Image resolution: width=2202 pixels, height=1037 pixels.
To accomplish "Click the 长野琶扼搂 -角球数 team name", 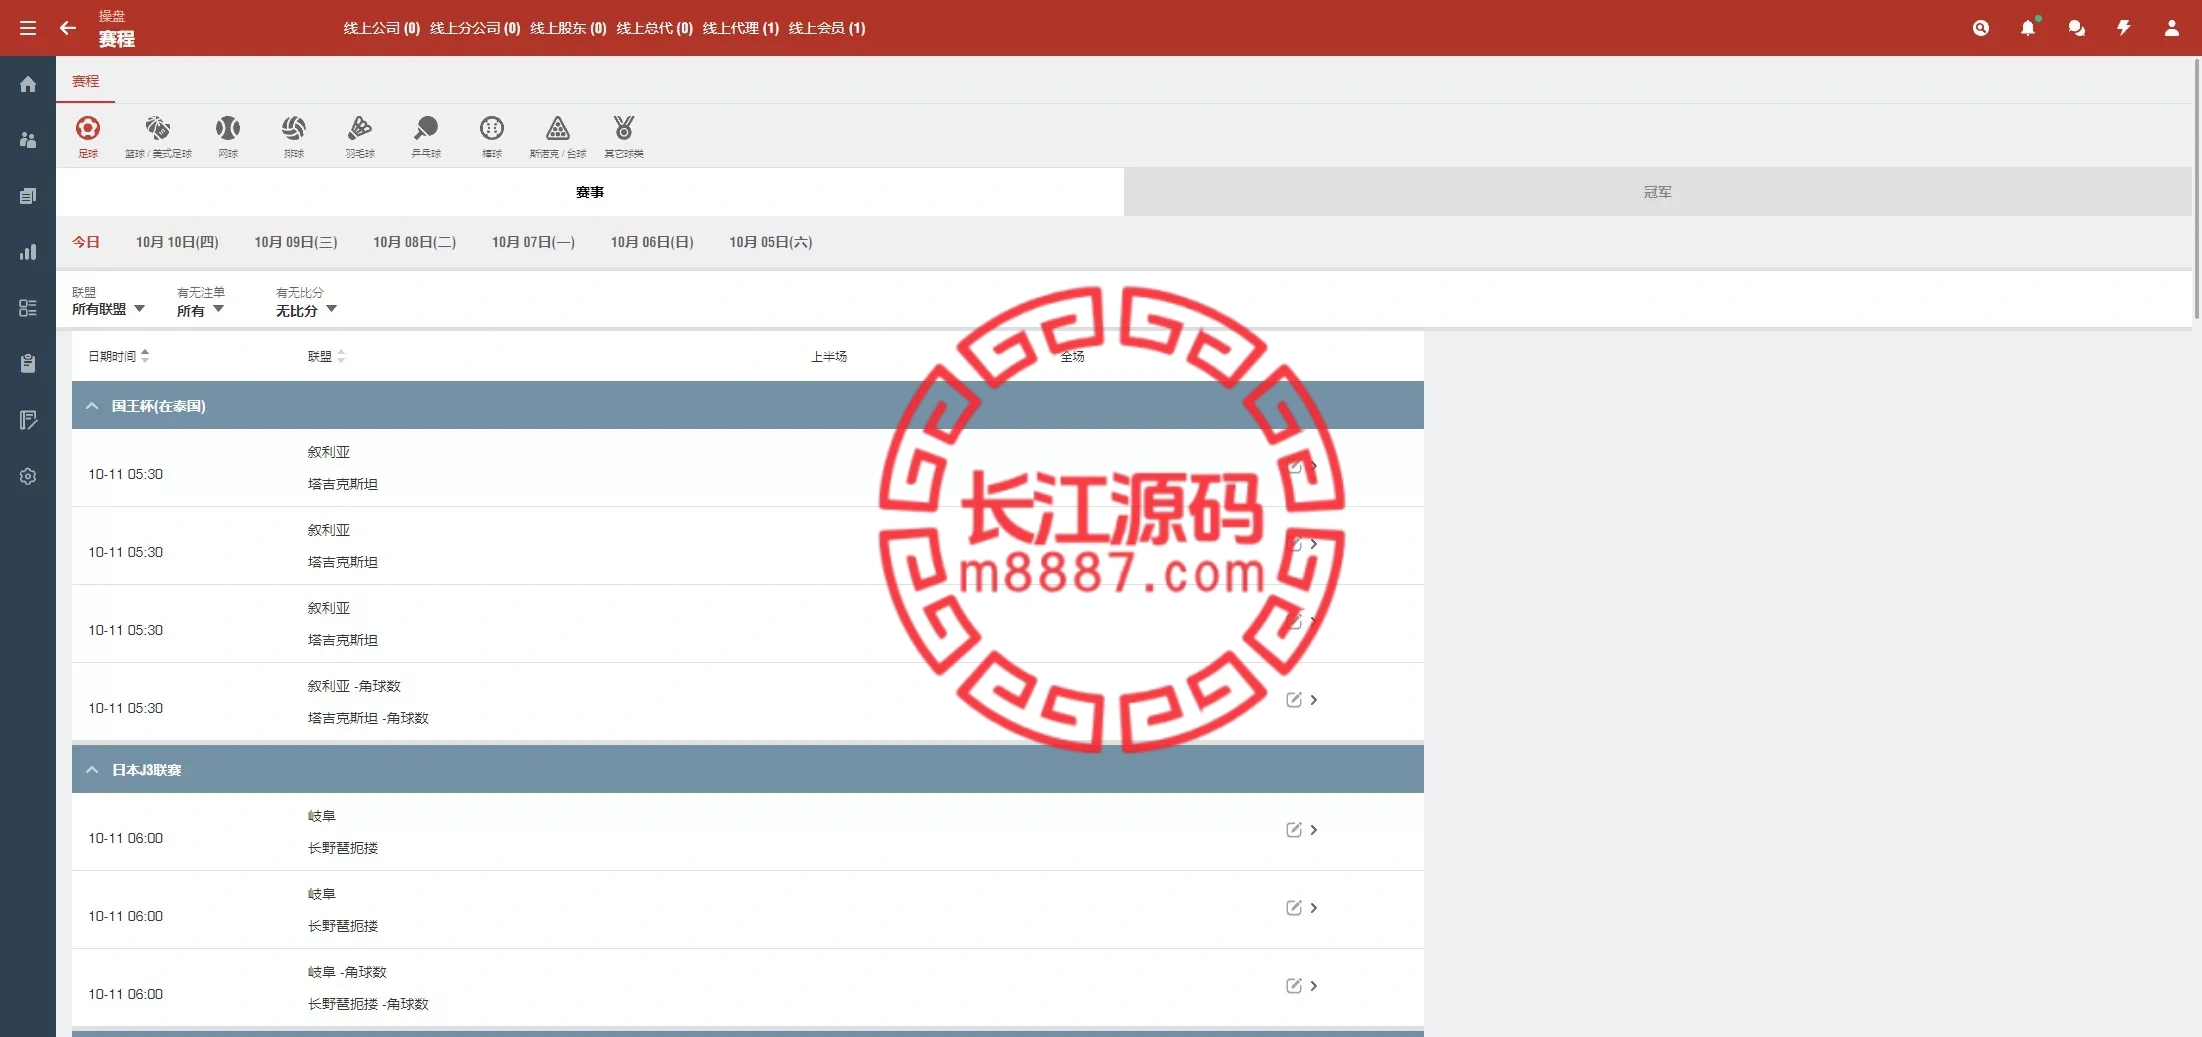I will [368, 1004].
